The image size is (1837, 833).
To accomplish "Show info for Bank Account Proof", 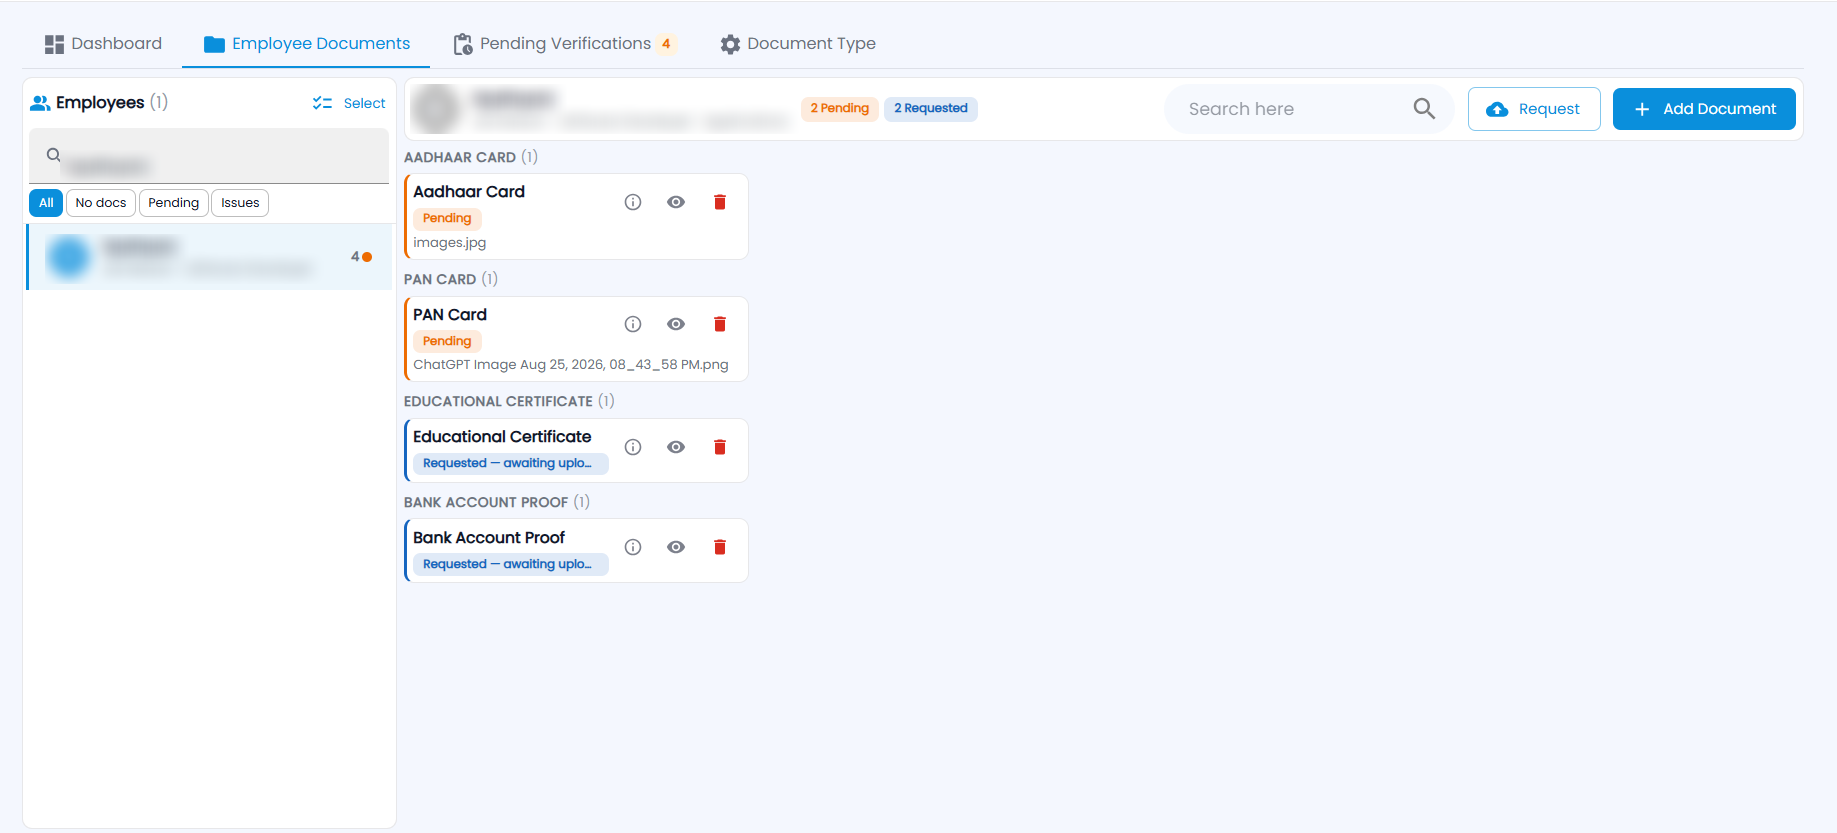I will tap(633, 547).
